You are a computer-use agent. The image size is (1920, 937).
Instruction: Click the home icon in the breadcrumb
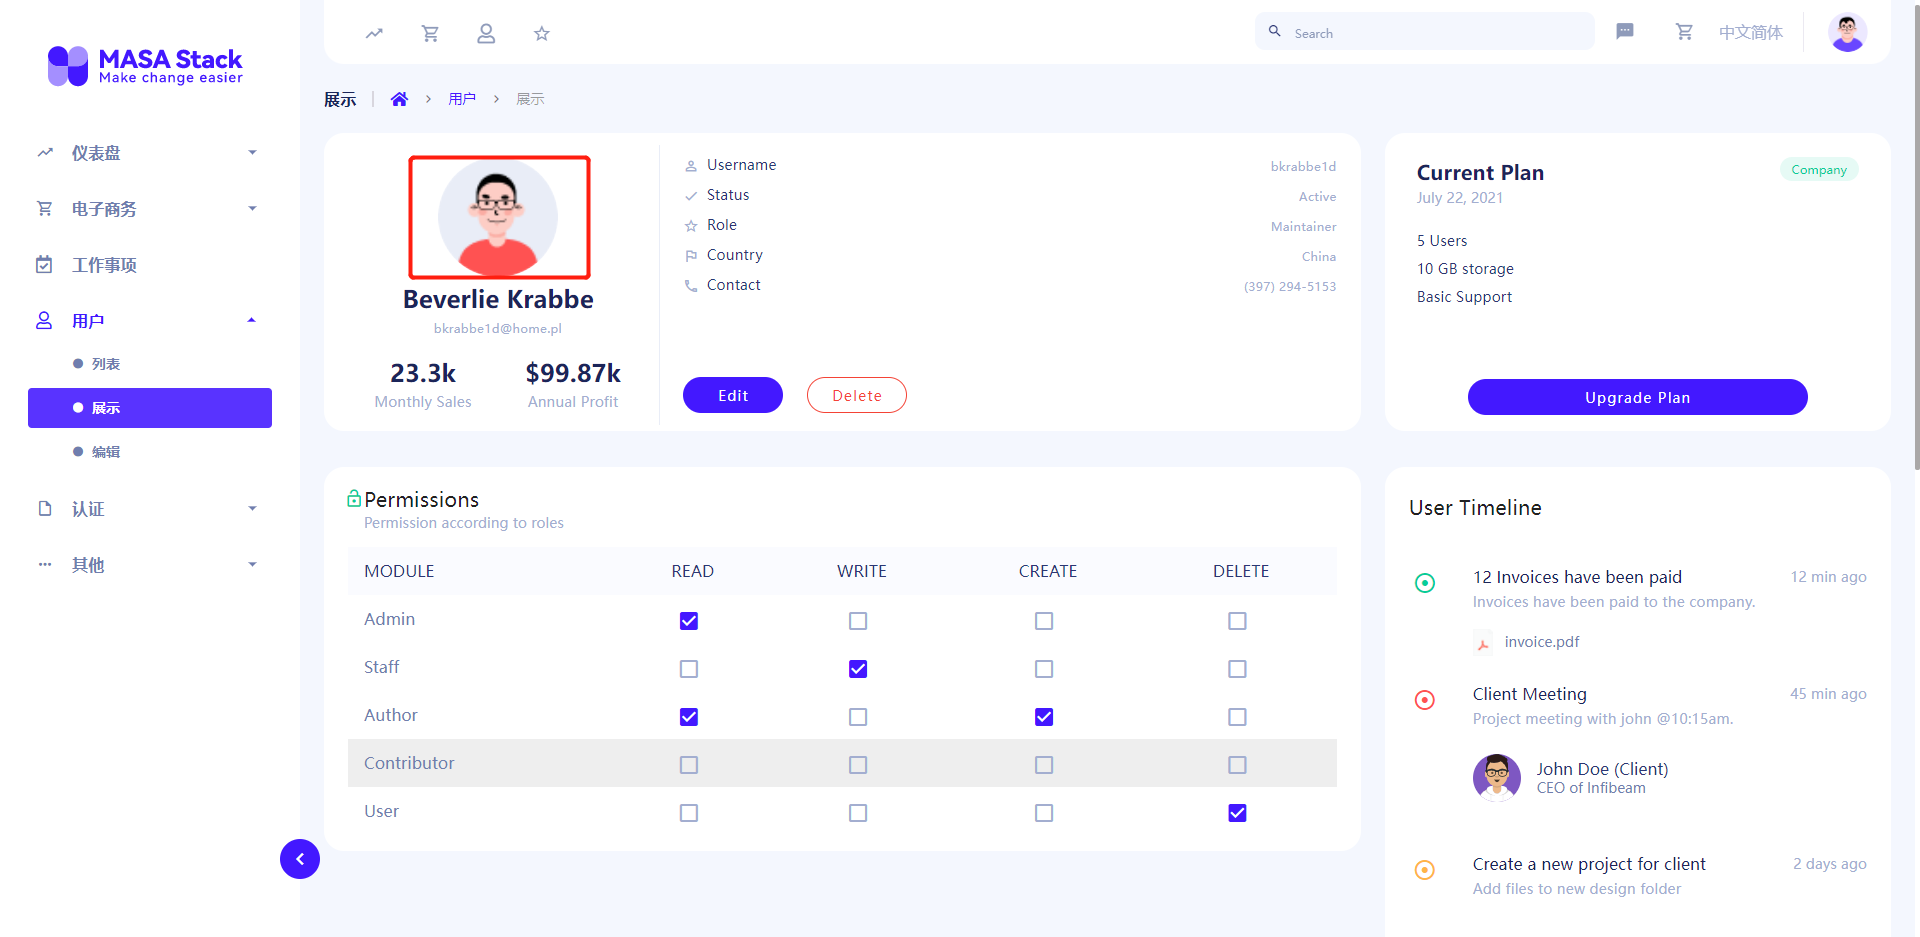point(399,98)
